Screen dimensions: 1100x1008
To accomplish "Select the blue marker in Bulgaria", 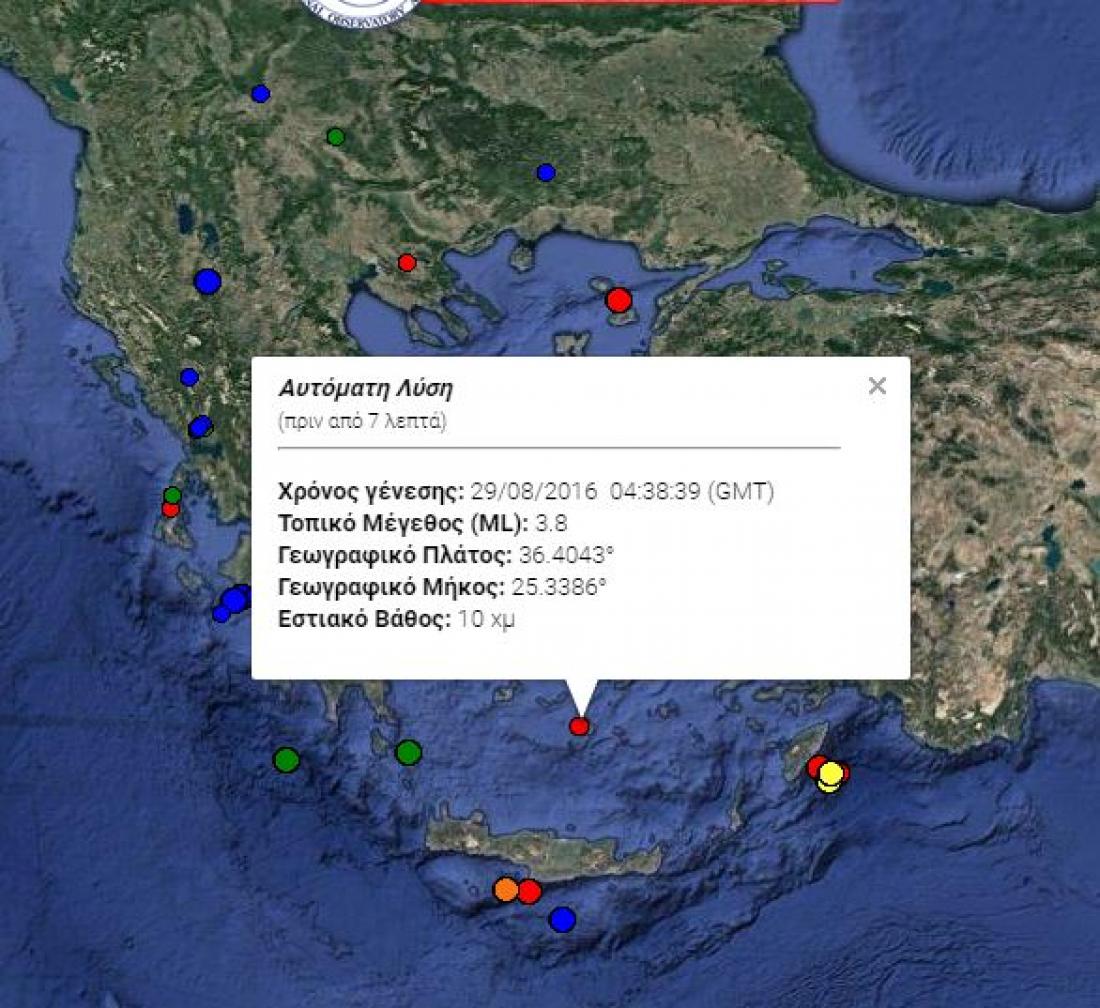I will (x=546, y=173).
